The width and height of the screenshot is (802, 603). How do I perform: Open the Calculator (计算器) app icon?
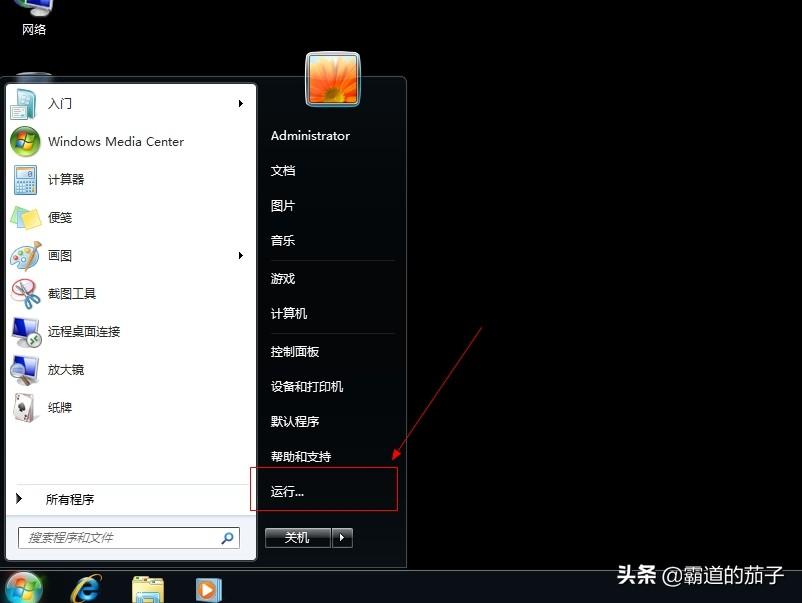pos(26,180)
